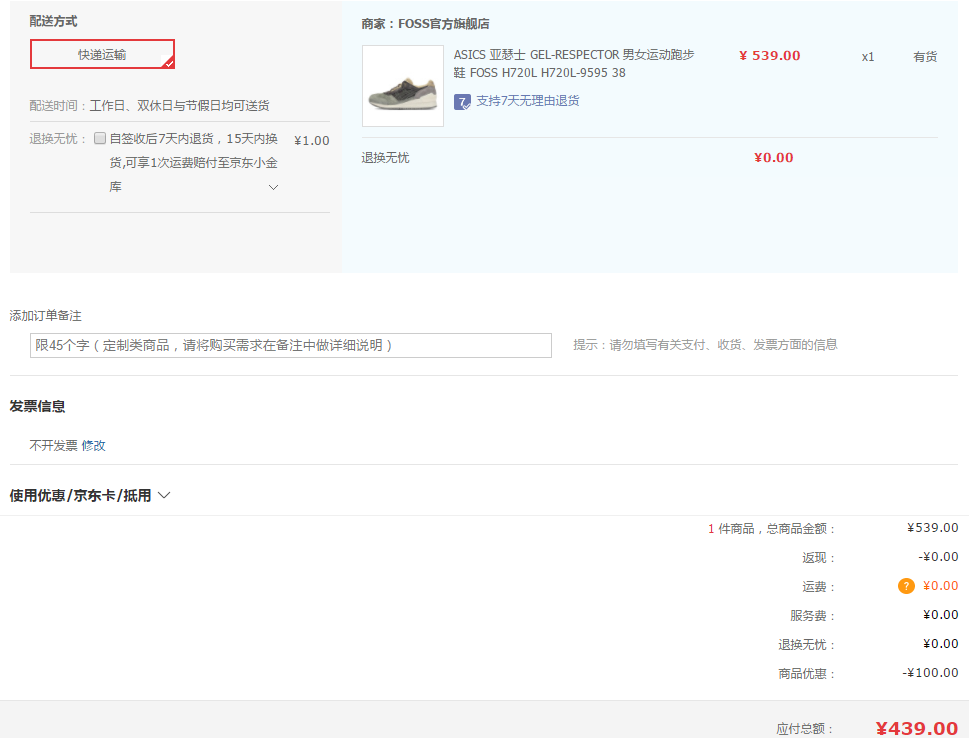Select the 商品优惠 -¥100.00 discount value

point(930,673)
